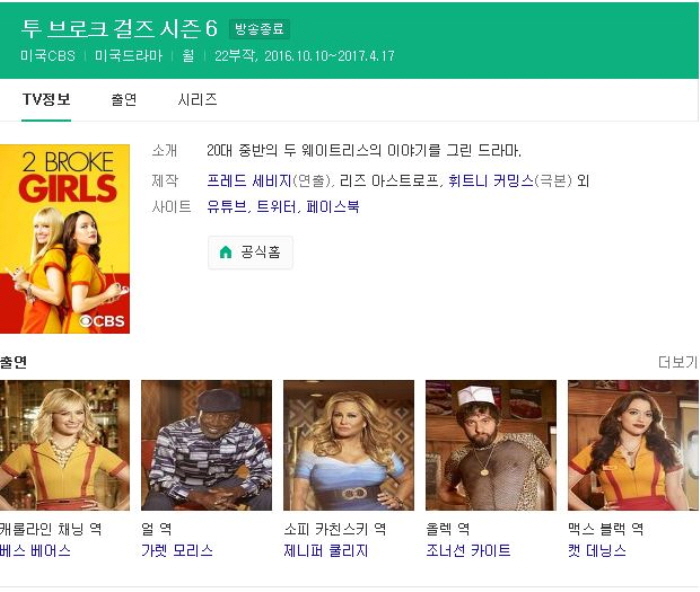Viewport: 700px width, 592px height.
Task: Click the actor name 제니퍼 쿨리지
Action: point(326,551)
